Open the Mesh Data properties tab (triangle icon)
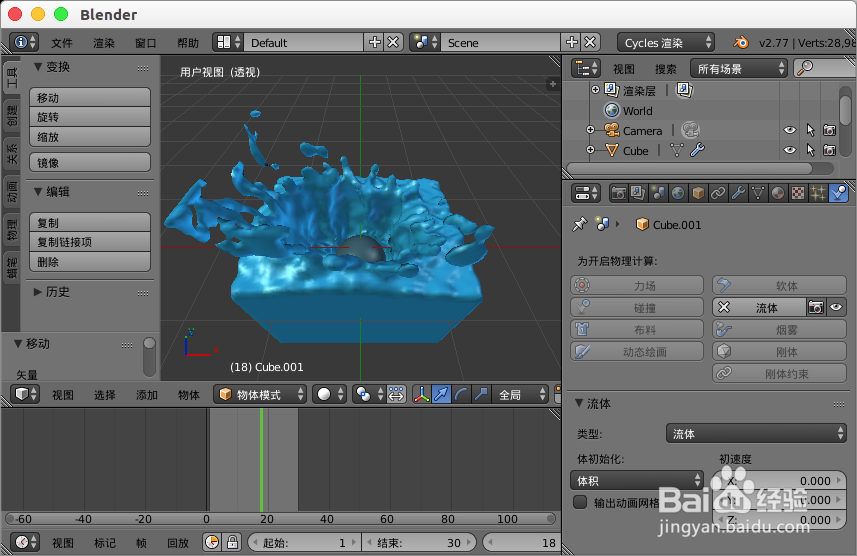The height and width of the screenshot is (556, 857). pyautogui.click(x=758, y=193)
